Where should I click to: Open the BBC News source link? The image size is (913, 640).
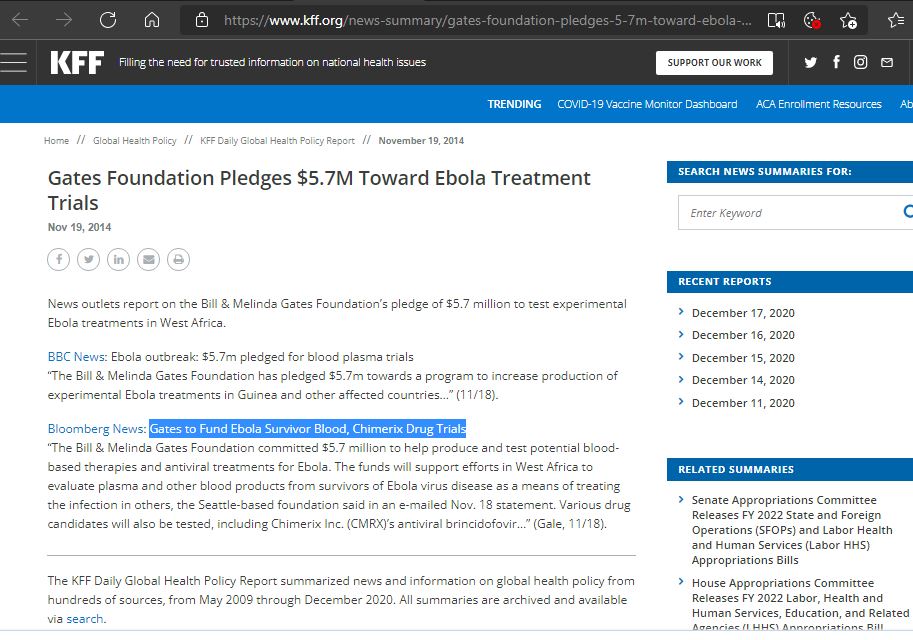pyautogui.click(x=76, y=356)
